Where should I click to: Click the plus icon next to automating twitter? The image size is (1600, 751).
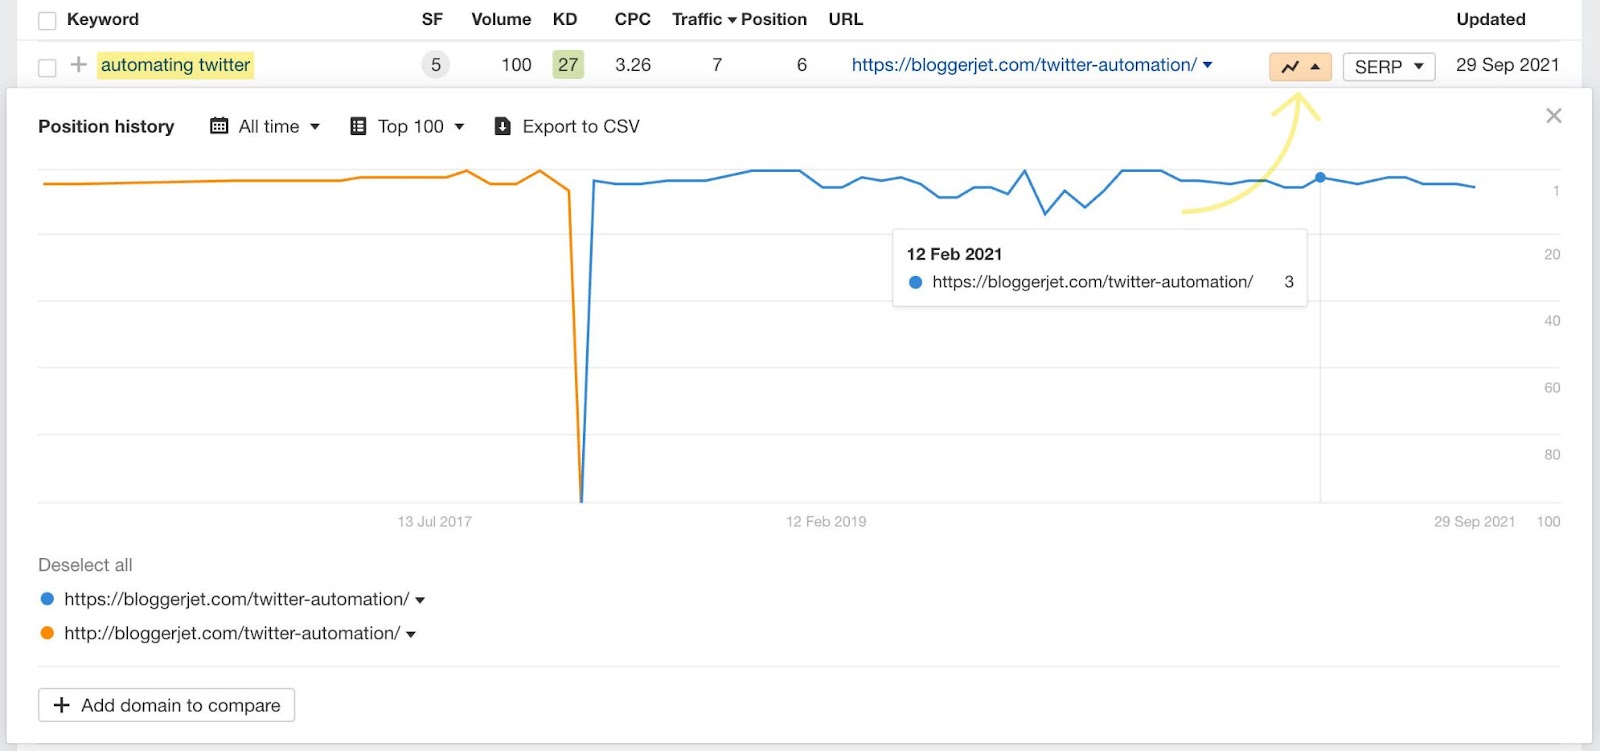[77, 65]
